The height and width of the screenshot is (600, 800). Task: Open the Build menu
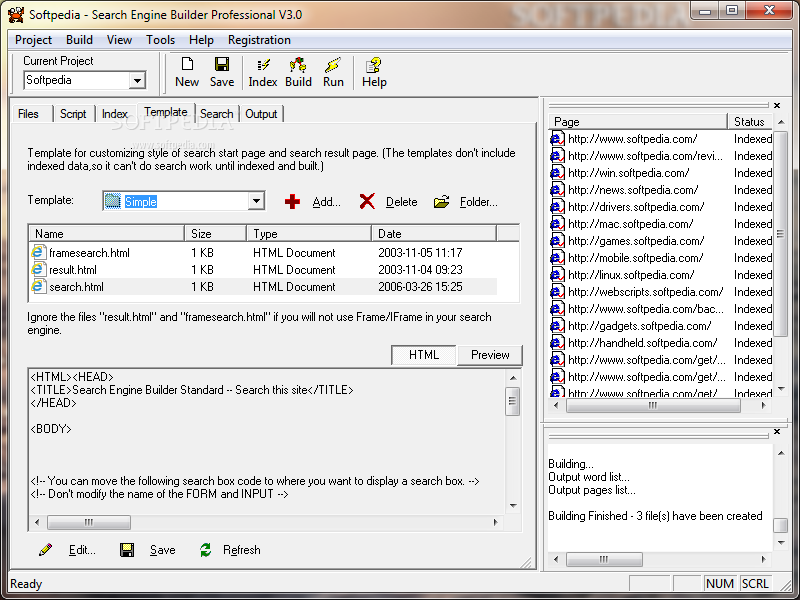click(x=79, y=40)
